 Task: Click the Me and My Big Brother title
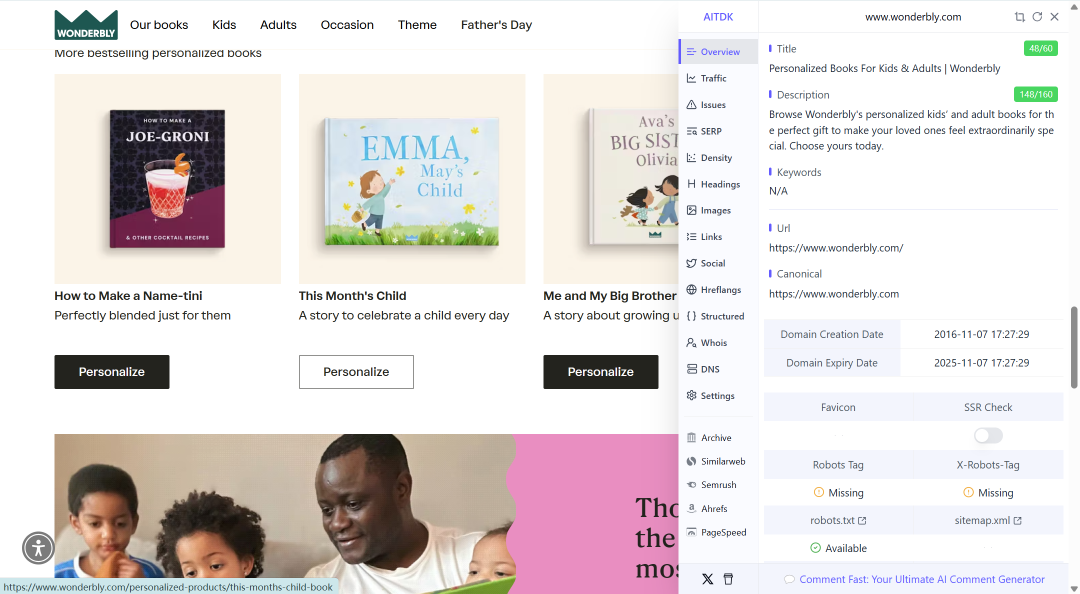[610, 296]
